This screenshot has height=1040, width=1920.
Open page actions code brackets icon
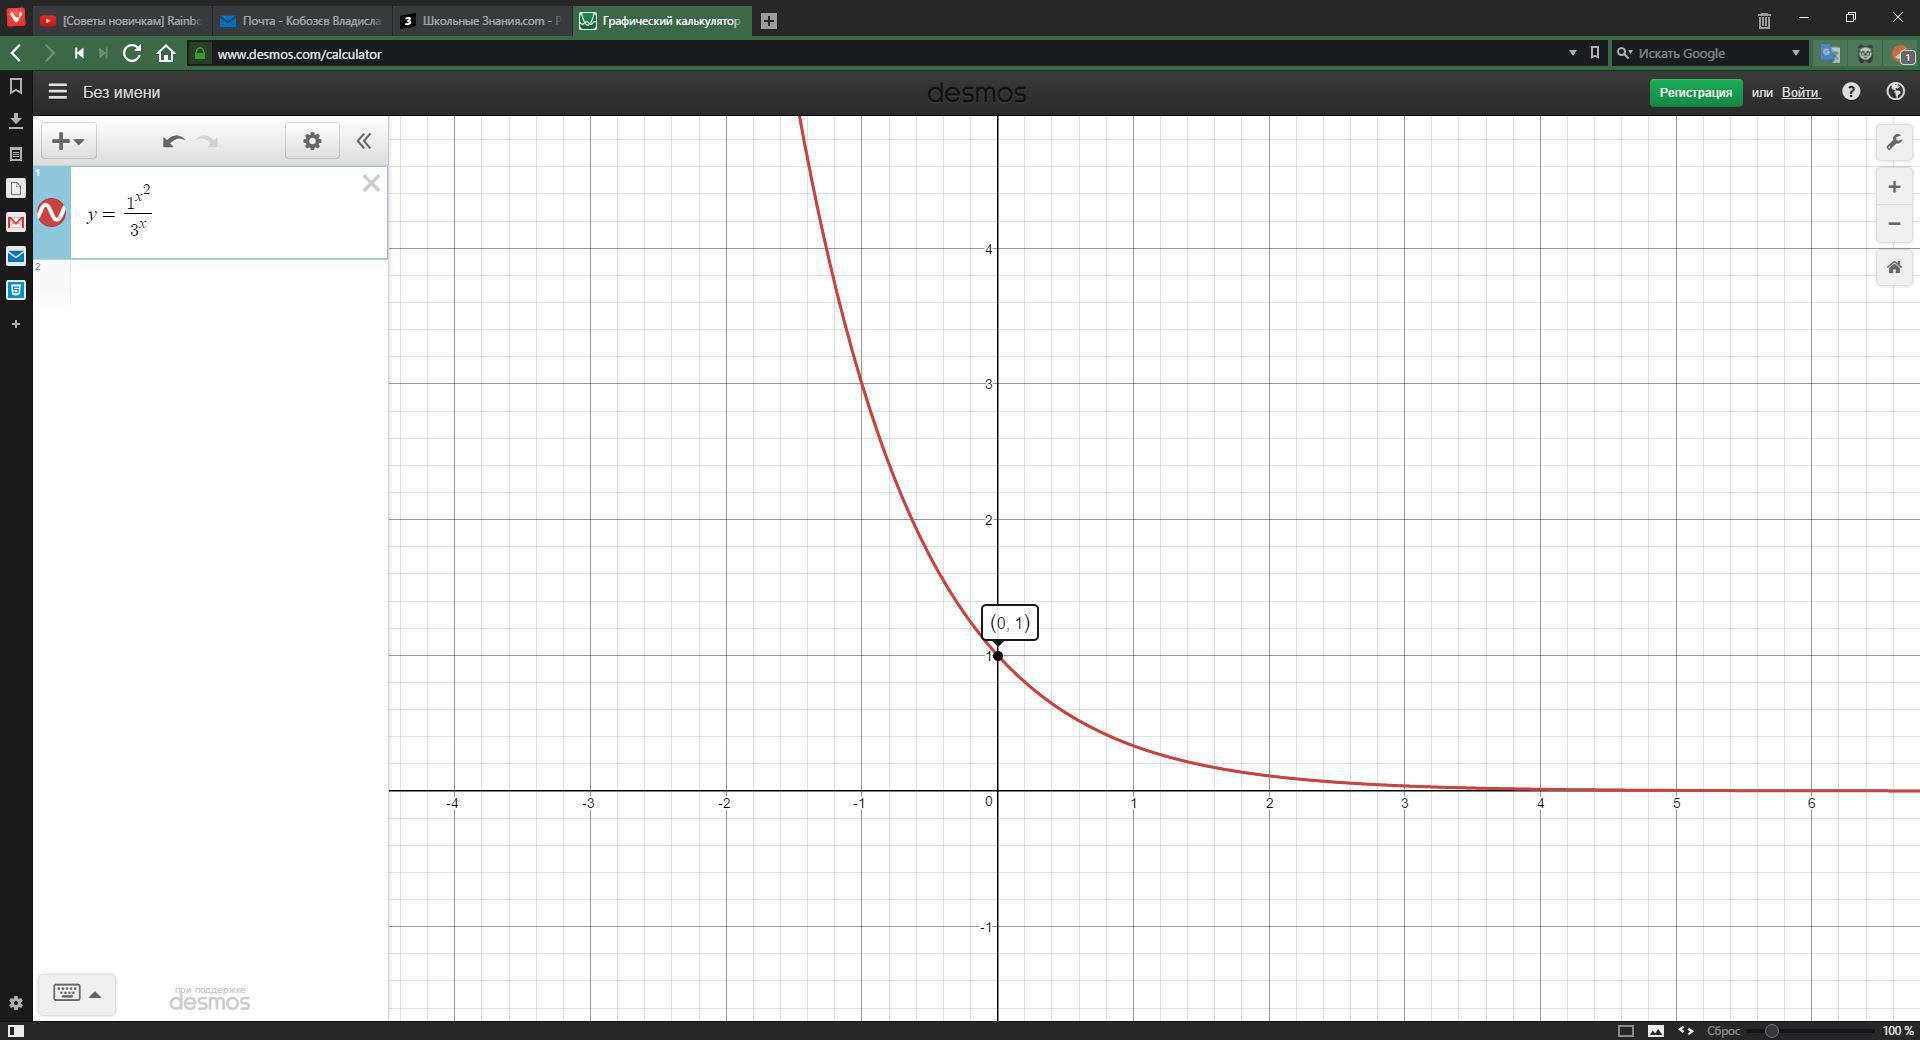point(1686,1031)
